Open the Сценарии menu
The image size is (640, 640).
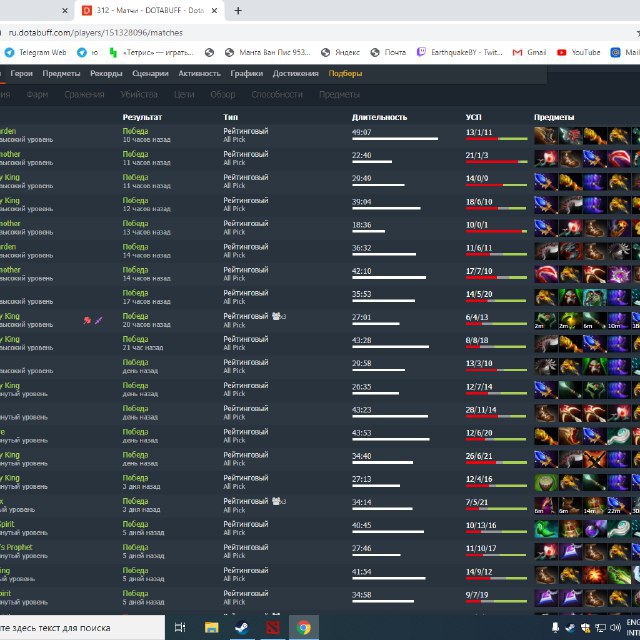pos(150,73)
